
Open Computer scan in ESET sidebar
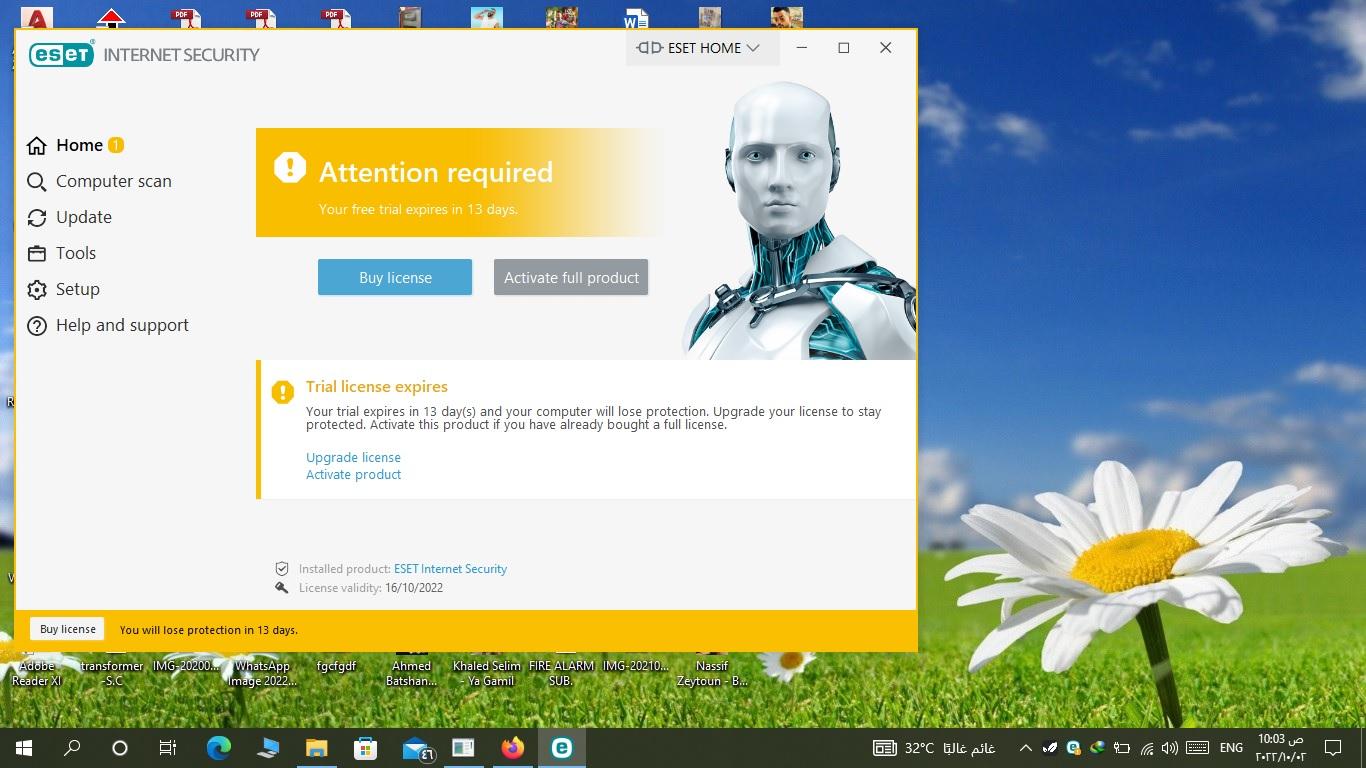click(99, 181)
